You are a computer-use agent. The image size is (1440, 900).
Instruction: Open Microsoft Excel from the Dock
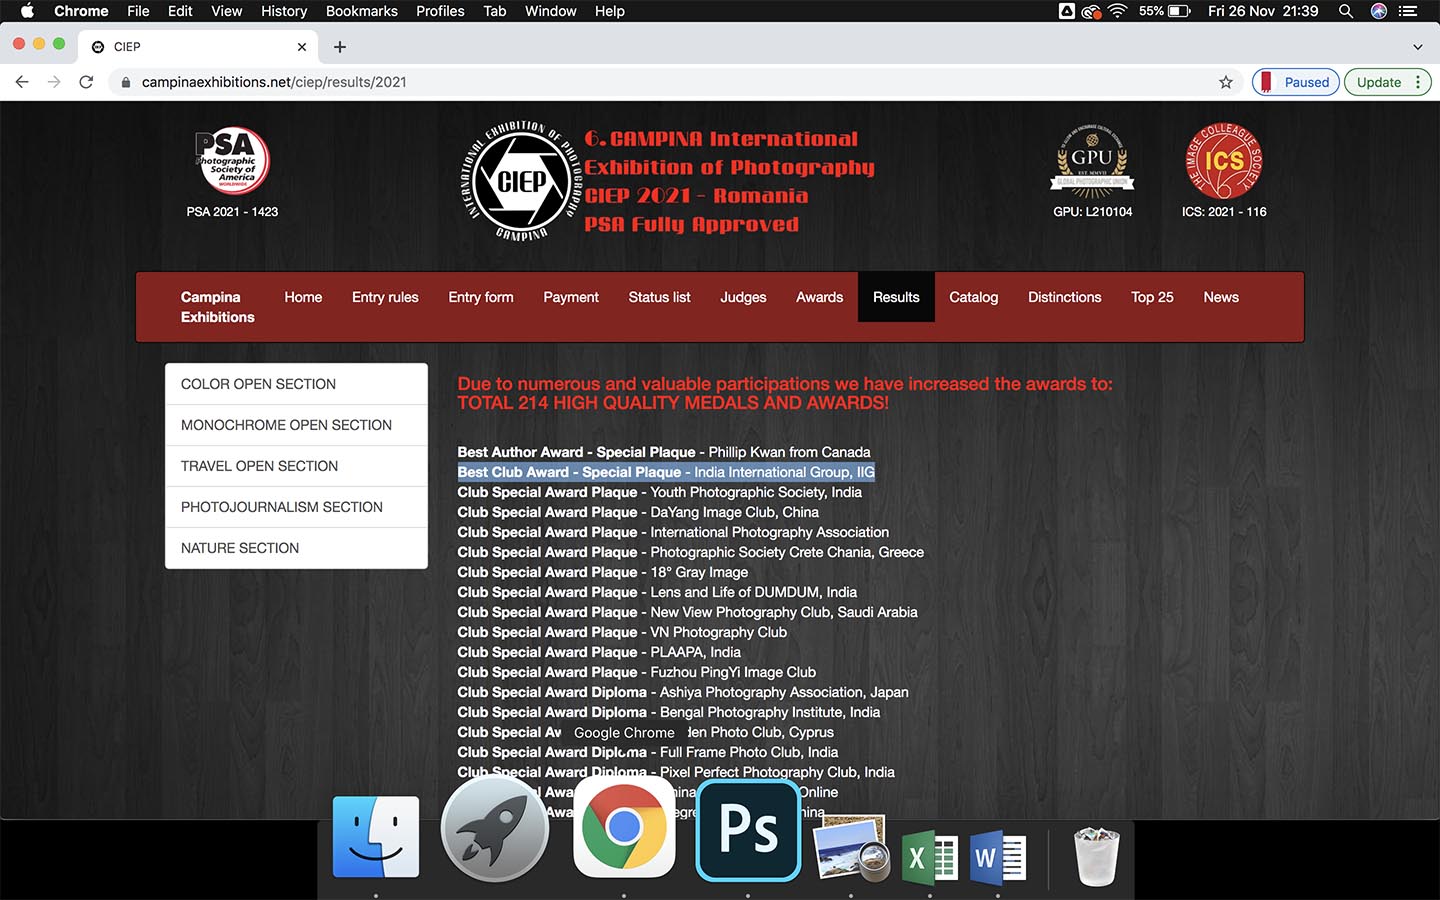pyautogui.click(x=928, y=858)
